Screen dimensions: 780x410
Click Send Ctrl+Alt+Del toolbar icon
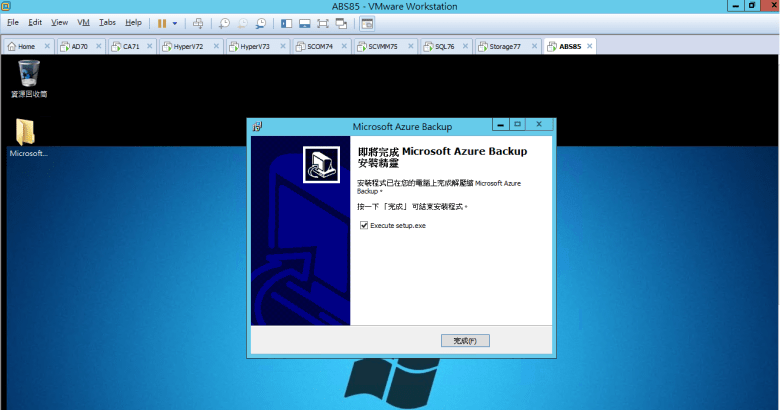(198, 22)
